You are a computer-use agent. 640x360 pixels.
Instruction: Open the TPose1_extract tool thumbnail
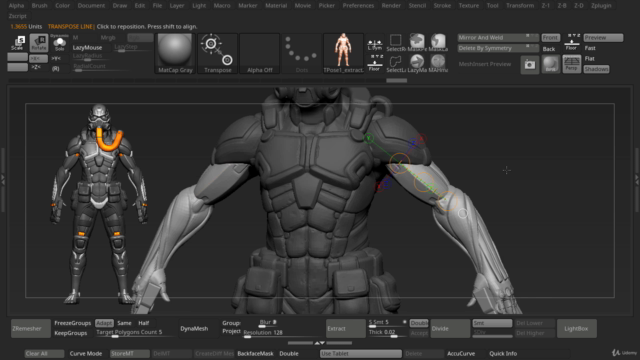pyautogui.click(x=343, y=53)
